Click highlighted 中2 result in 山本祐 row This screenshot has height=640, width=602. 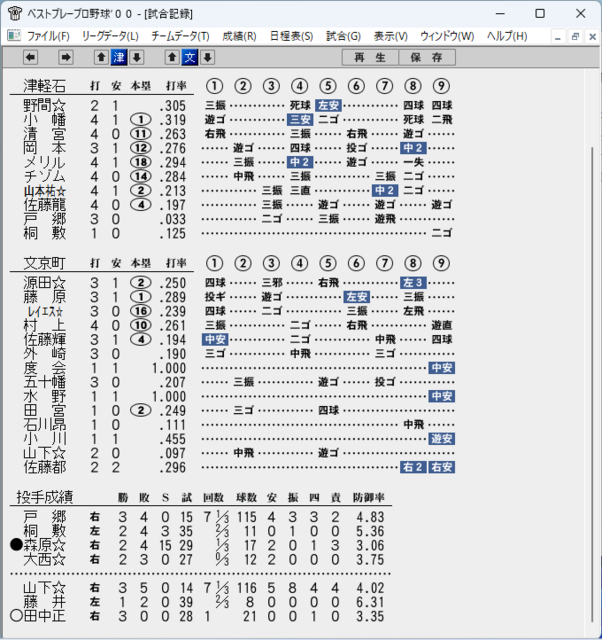pos(385,190)
